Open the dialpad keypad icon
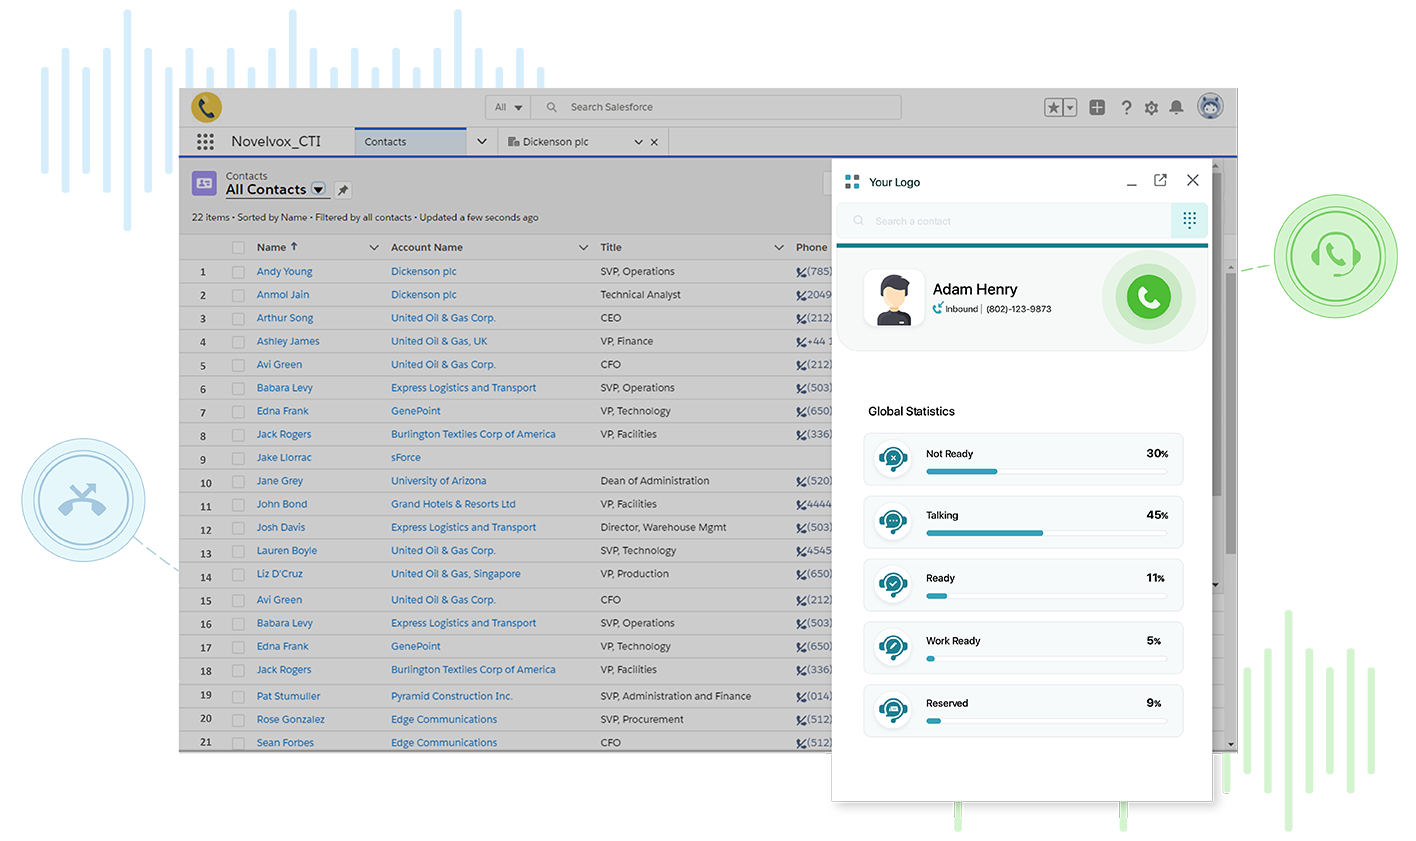The width and height of the screenshot is (1416, 841). pyautogui.click(x=1189, y=220)
